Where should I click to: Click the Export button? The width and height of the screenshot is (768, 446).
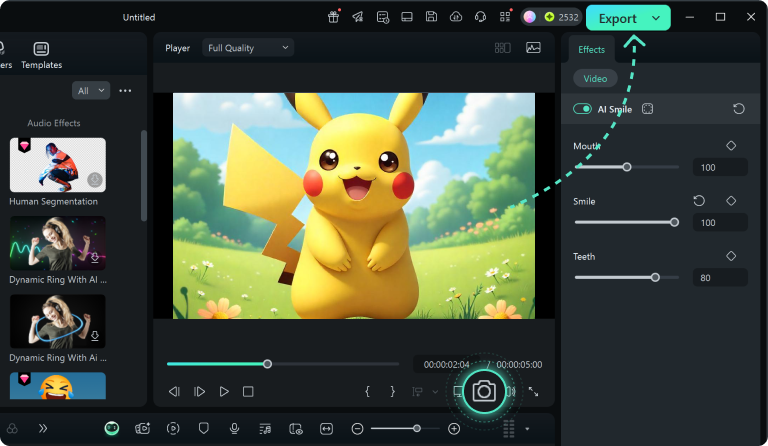pyautogui.click(x=618, y=18)
